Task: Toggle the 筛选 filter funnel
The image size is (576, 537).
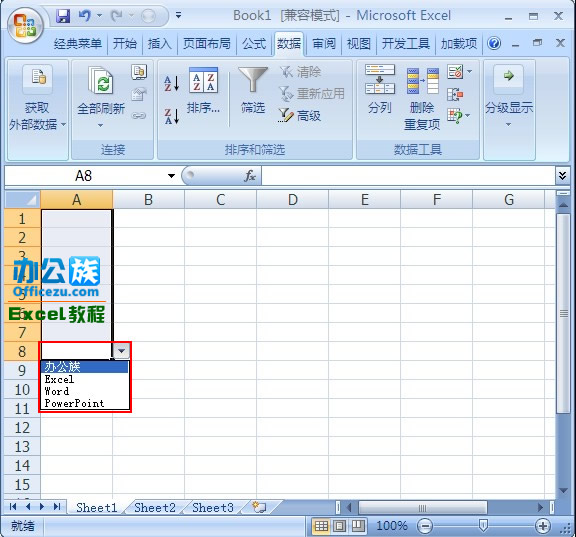Action: point(253,90)
